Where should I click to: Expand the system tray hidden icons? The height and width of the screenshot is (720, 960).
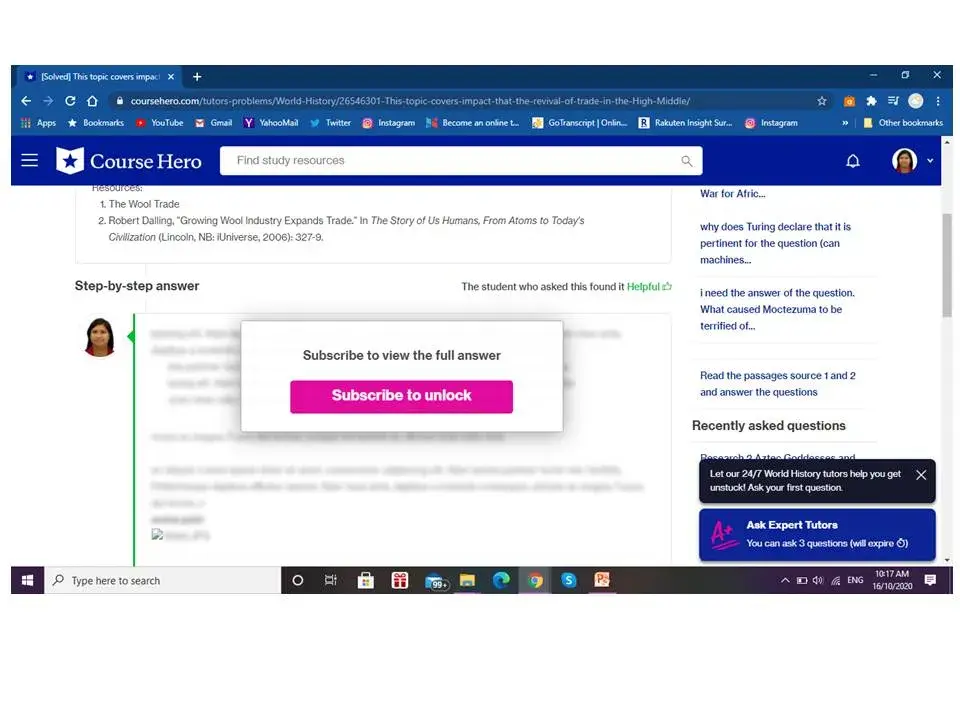(785, 580)
